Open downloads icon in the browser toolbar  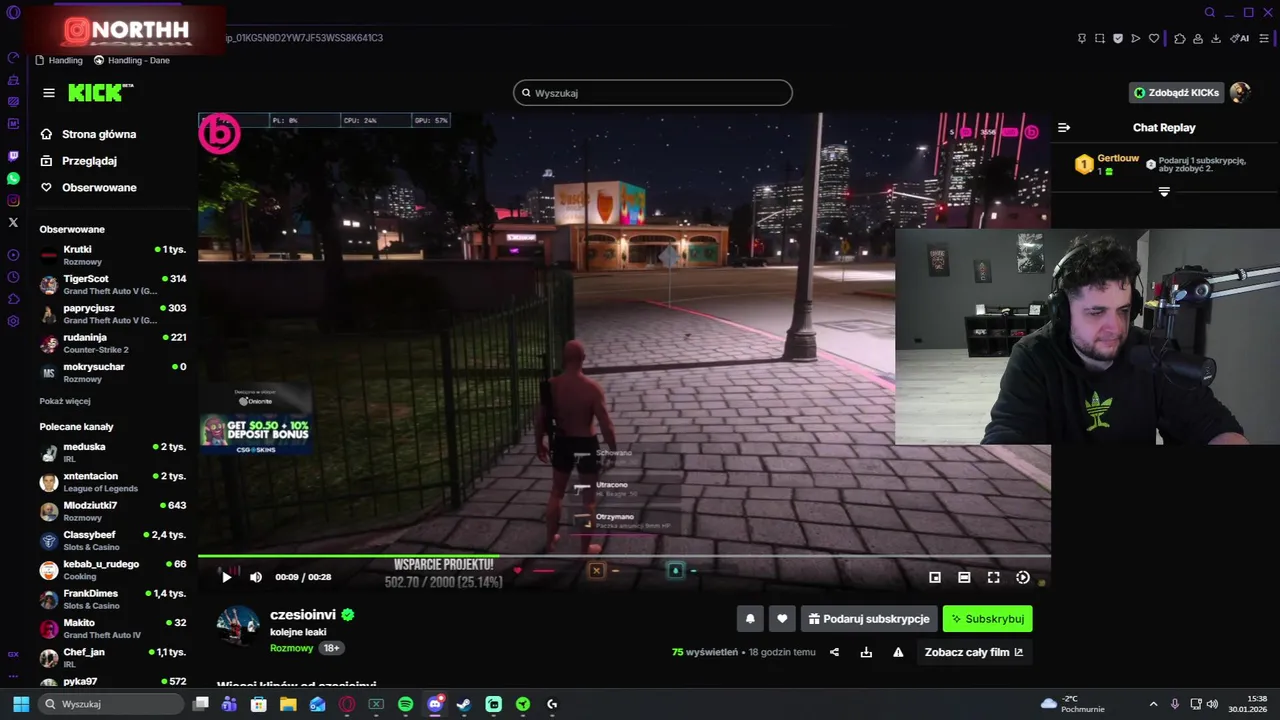click(x=1216, y=38)
